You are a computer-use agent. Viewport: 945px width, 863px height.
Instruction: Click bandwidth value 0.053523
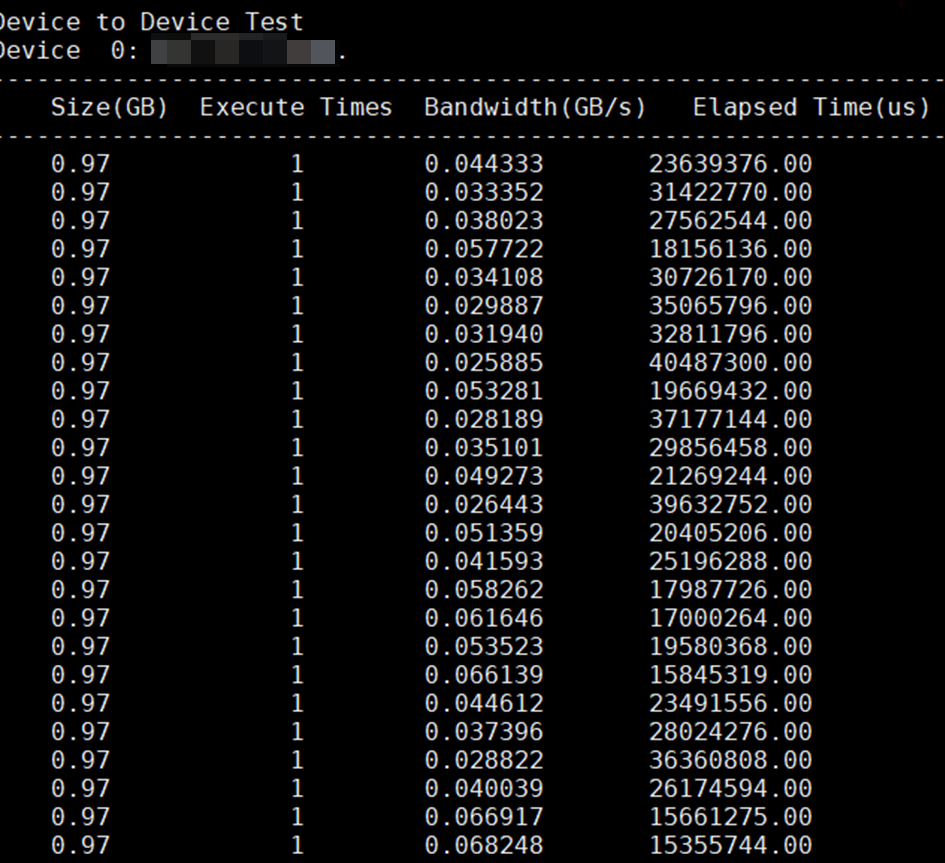tap(484, 647)
